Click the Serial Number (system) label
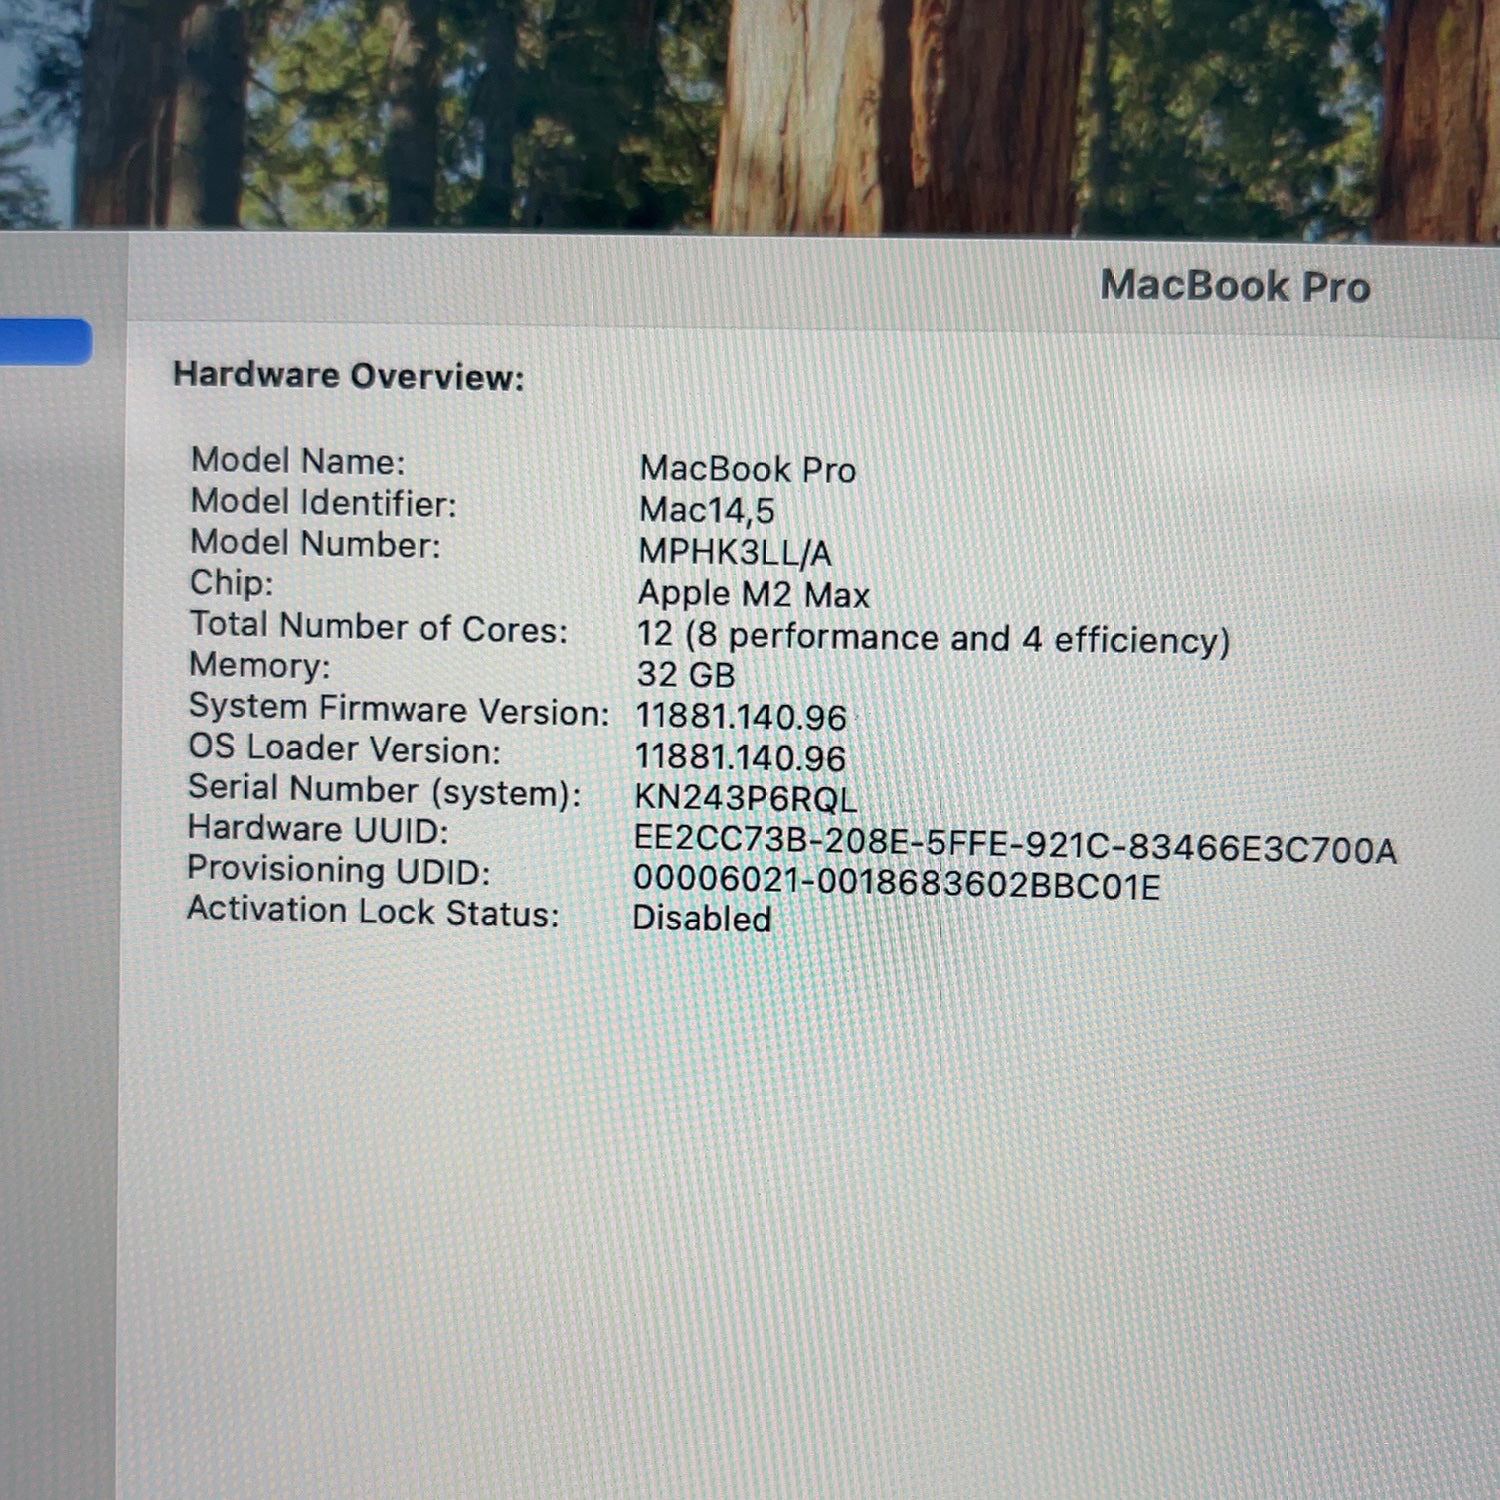Screen dimensions: 1500x1500 (384, 790)
